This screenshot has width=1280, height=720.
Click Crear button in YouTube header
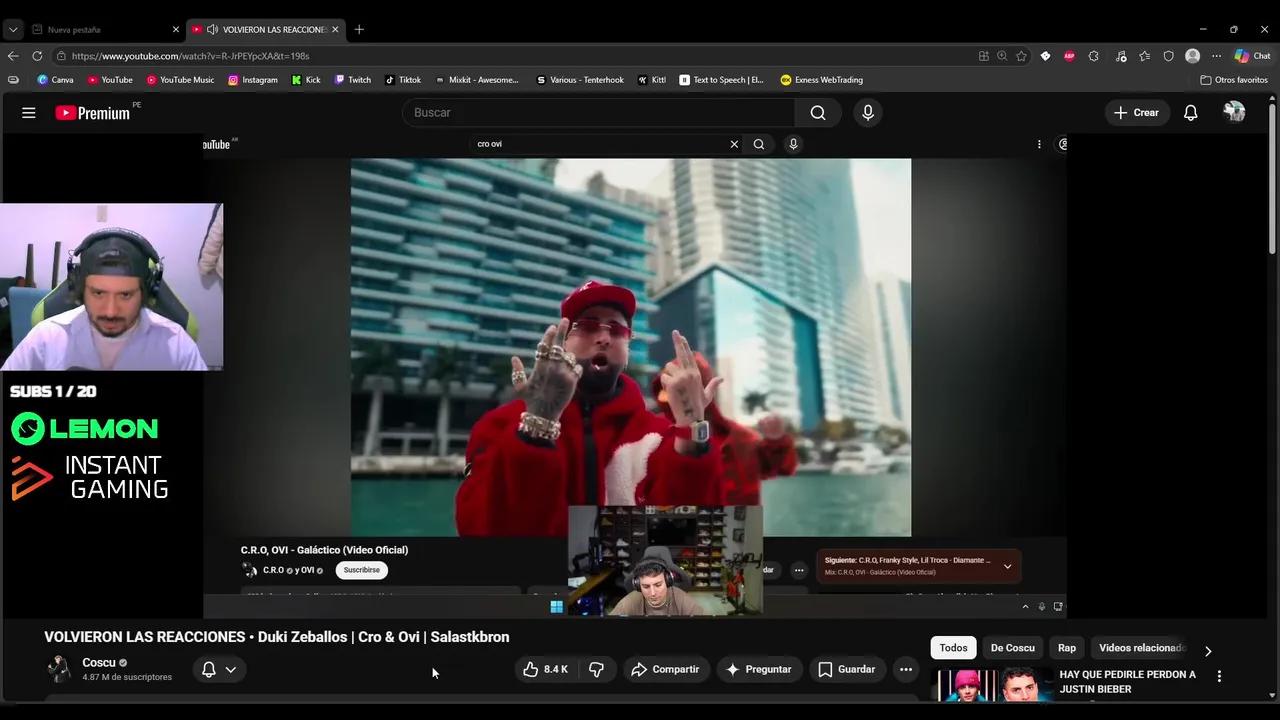coord(1135,113)
